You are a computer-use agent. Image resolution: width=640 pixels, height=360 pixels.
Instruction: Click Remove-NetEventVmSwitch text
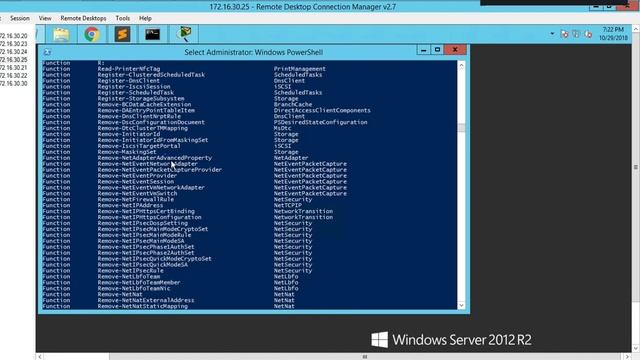pos(137,193)
